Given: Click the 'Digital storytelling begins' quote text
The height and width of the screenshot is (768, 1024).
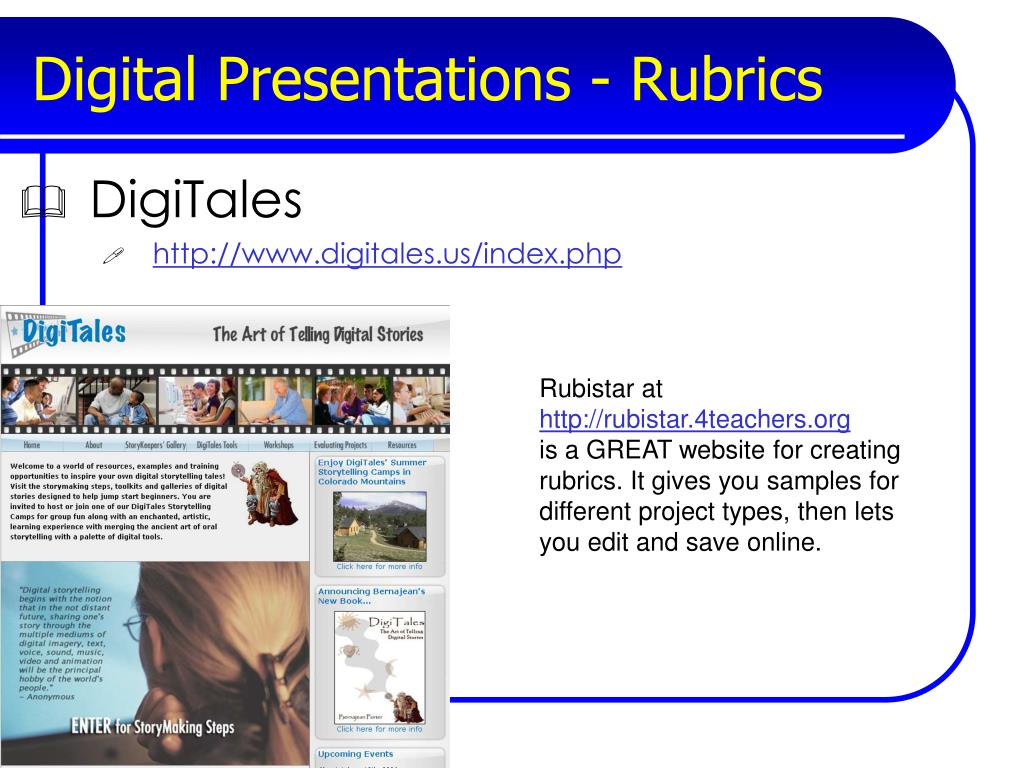Looking at the screenshot, I should pos(65,643).
